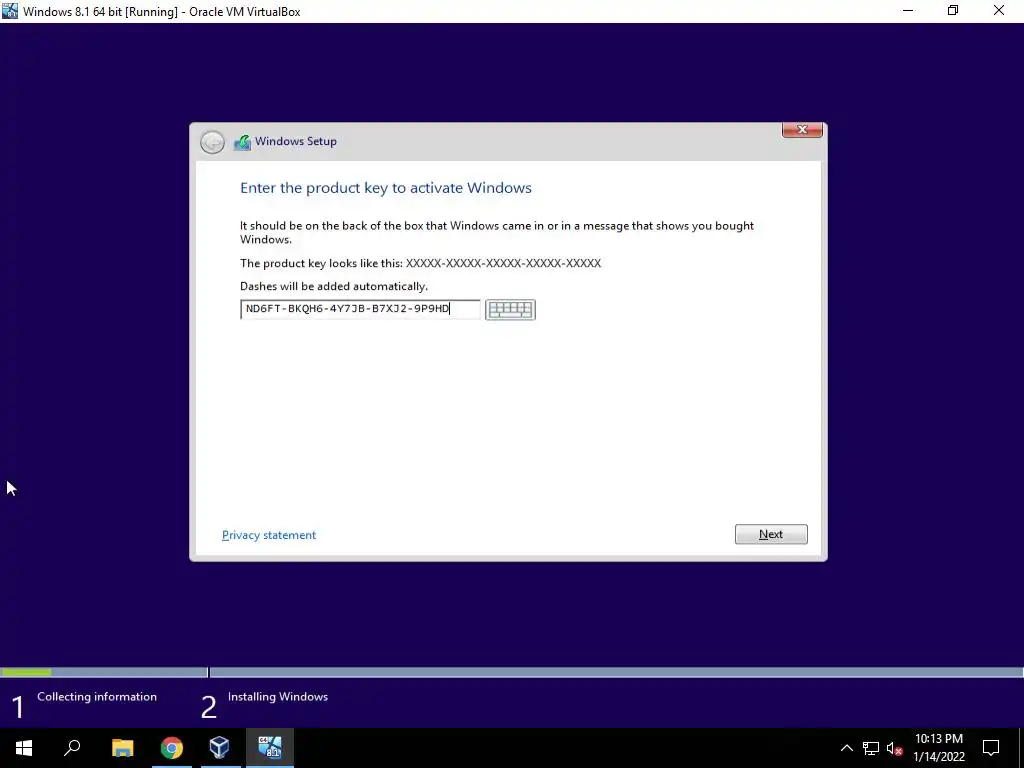
Task: Go back using the round arrow button
Action: point(212,142)
